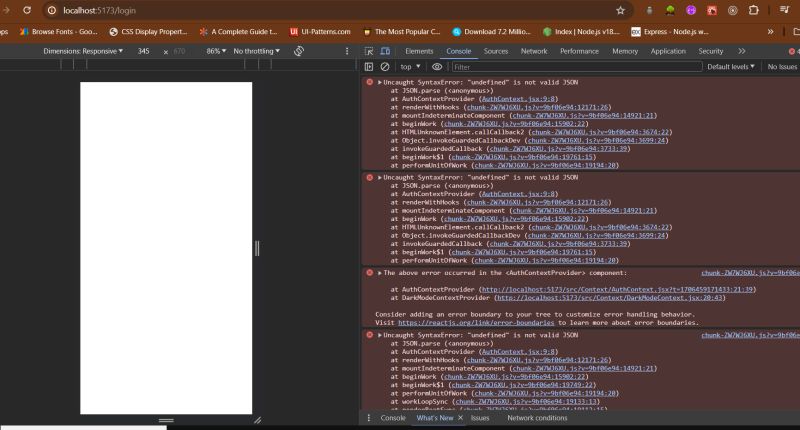This screenshot has height=430, width=800.
Task: Open device toolbar more options menu
Action: tap(347, 51)
